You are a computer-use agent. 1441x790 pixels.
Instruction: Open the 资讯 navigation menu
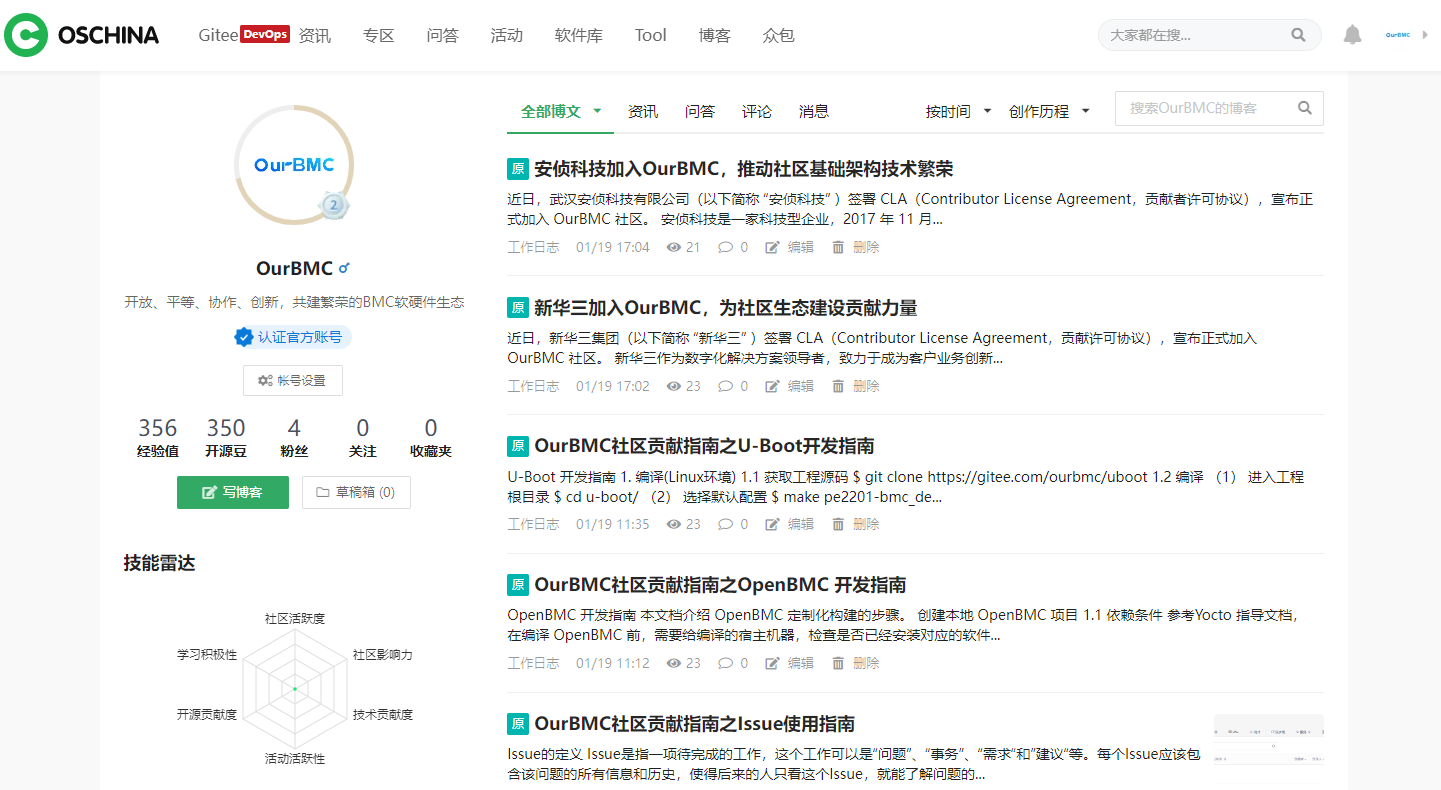tap(315, 35)
